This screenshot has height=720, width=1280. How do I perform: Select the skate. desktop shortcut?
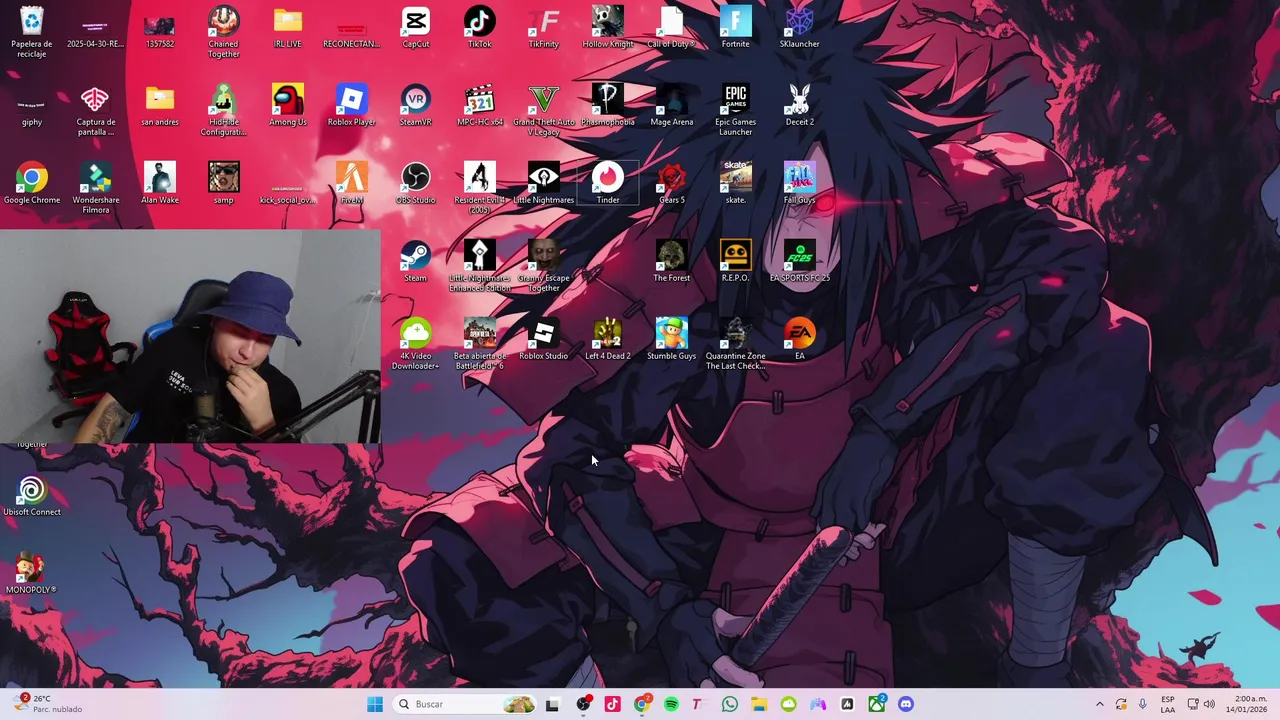[x=735, y=184]
